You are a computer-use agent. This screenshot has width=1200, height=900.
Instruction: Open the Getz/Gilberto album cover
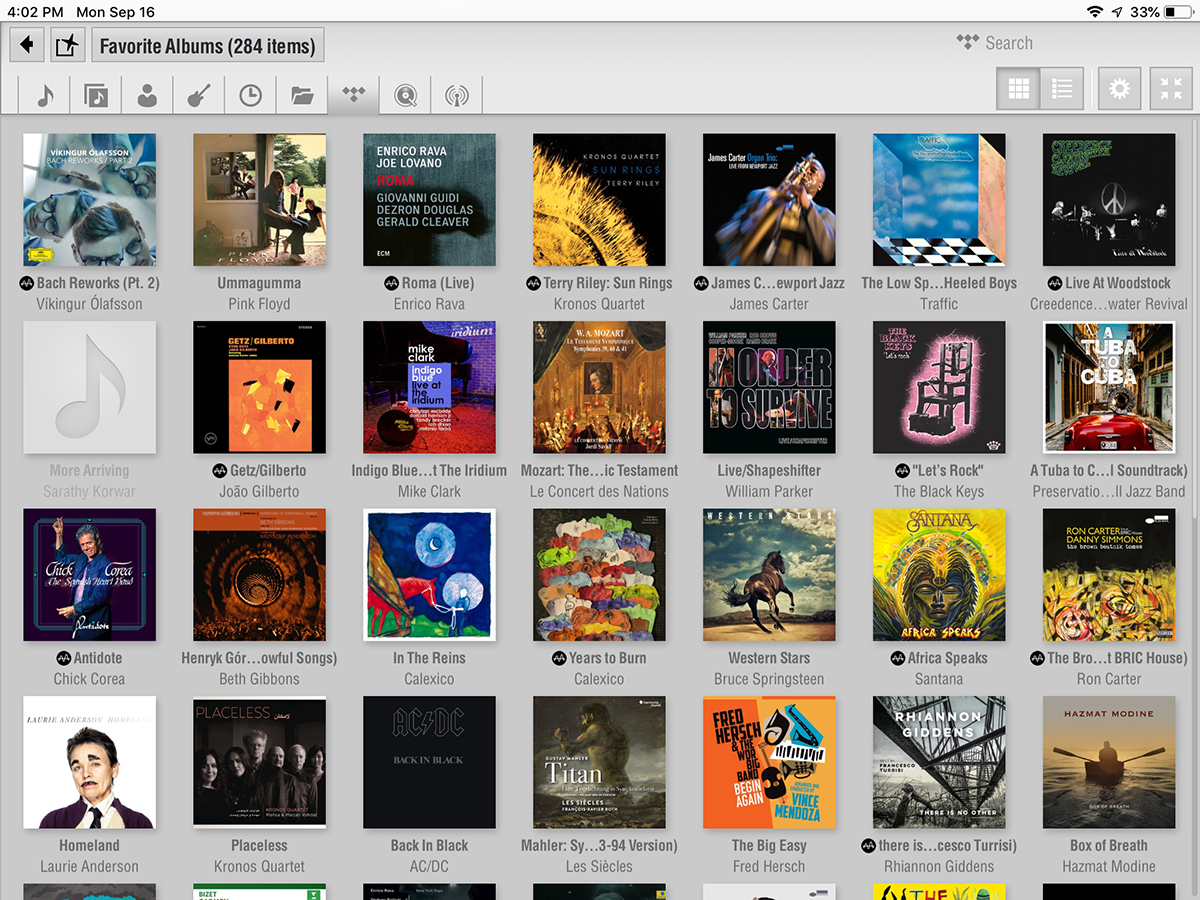[259, 387]
